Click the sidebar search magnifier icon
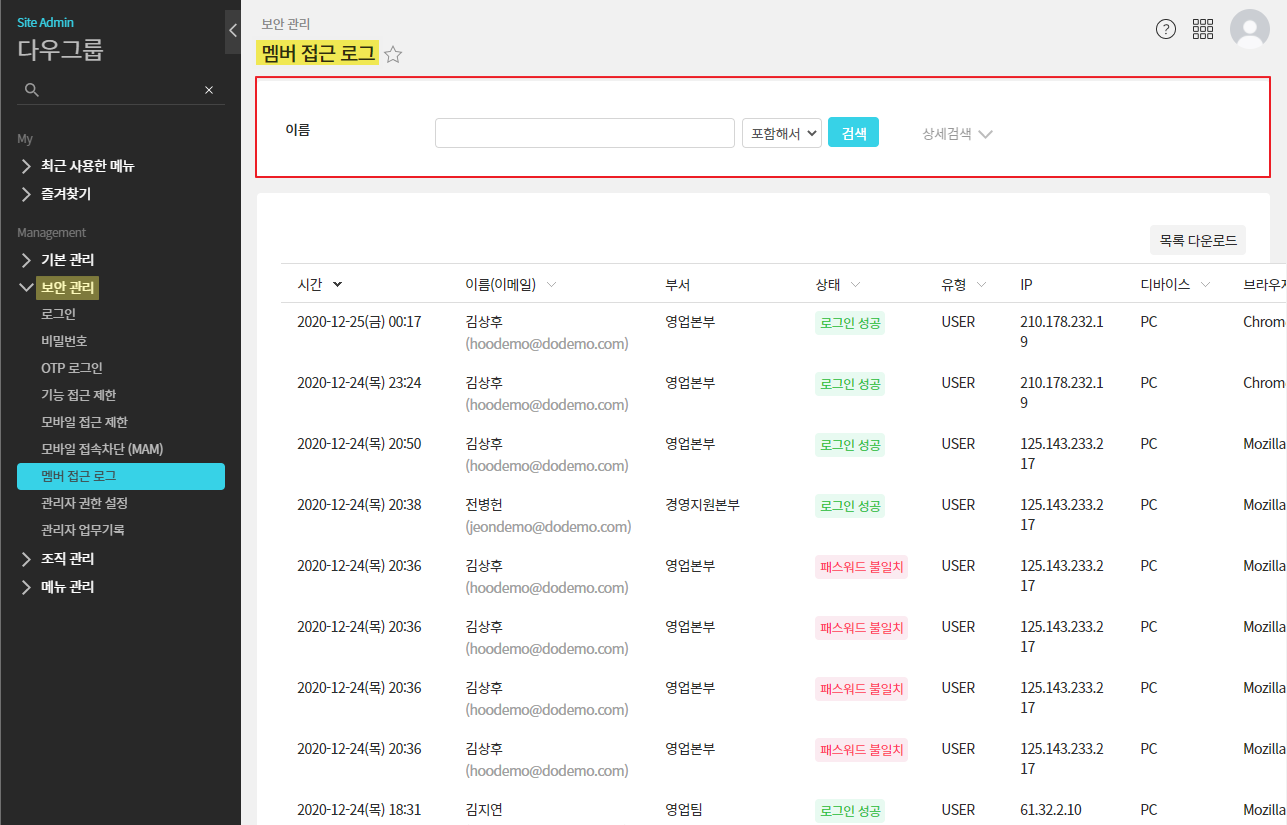 [x=32, y=90]
